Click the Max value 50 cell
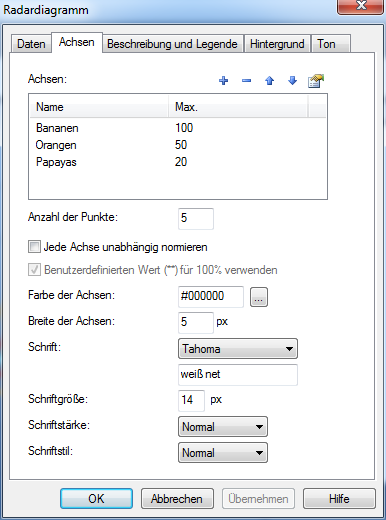386x520 pixels. pyautogui.click(x=181, y=145)
